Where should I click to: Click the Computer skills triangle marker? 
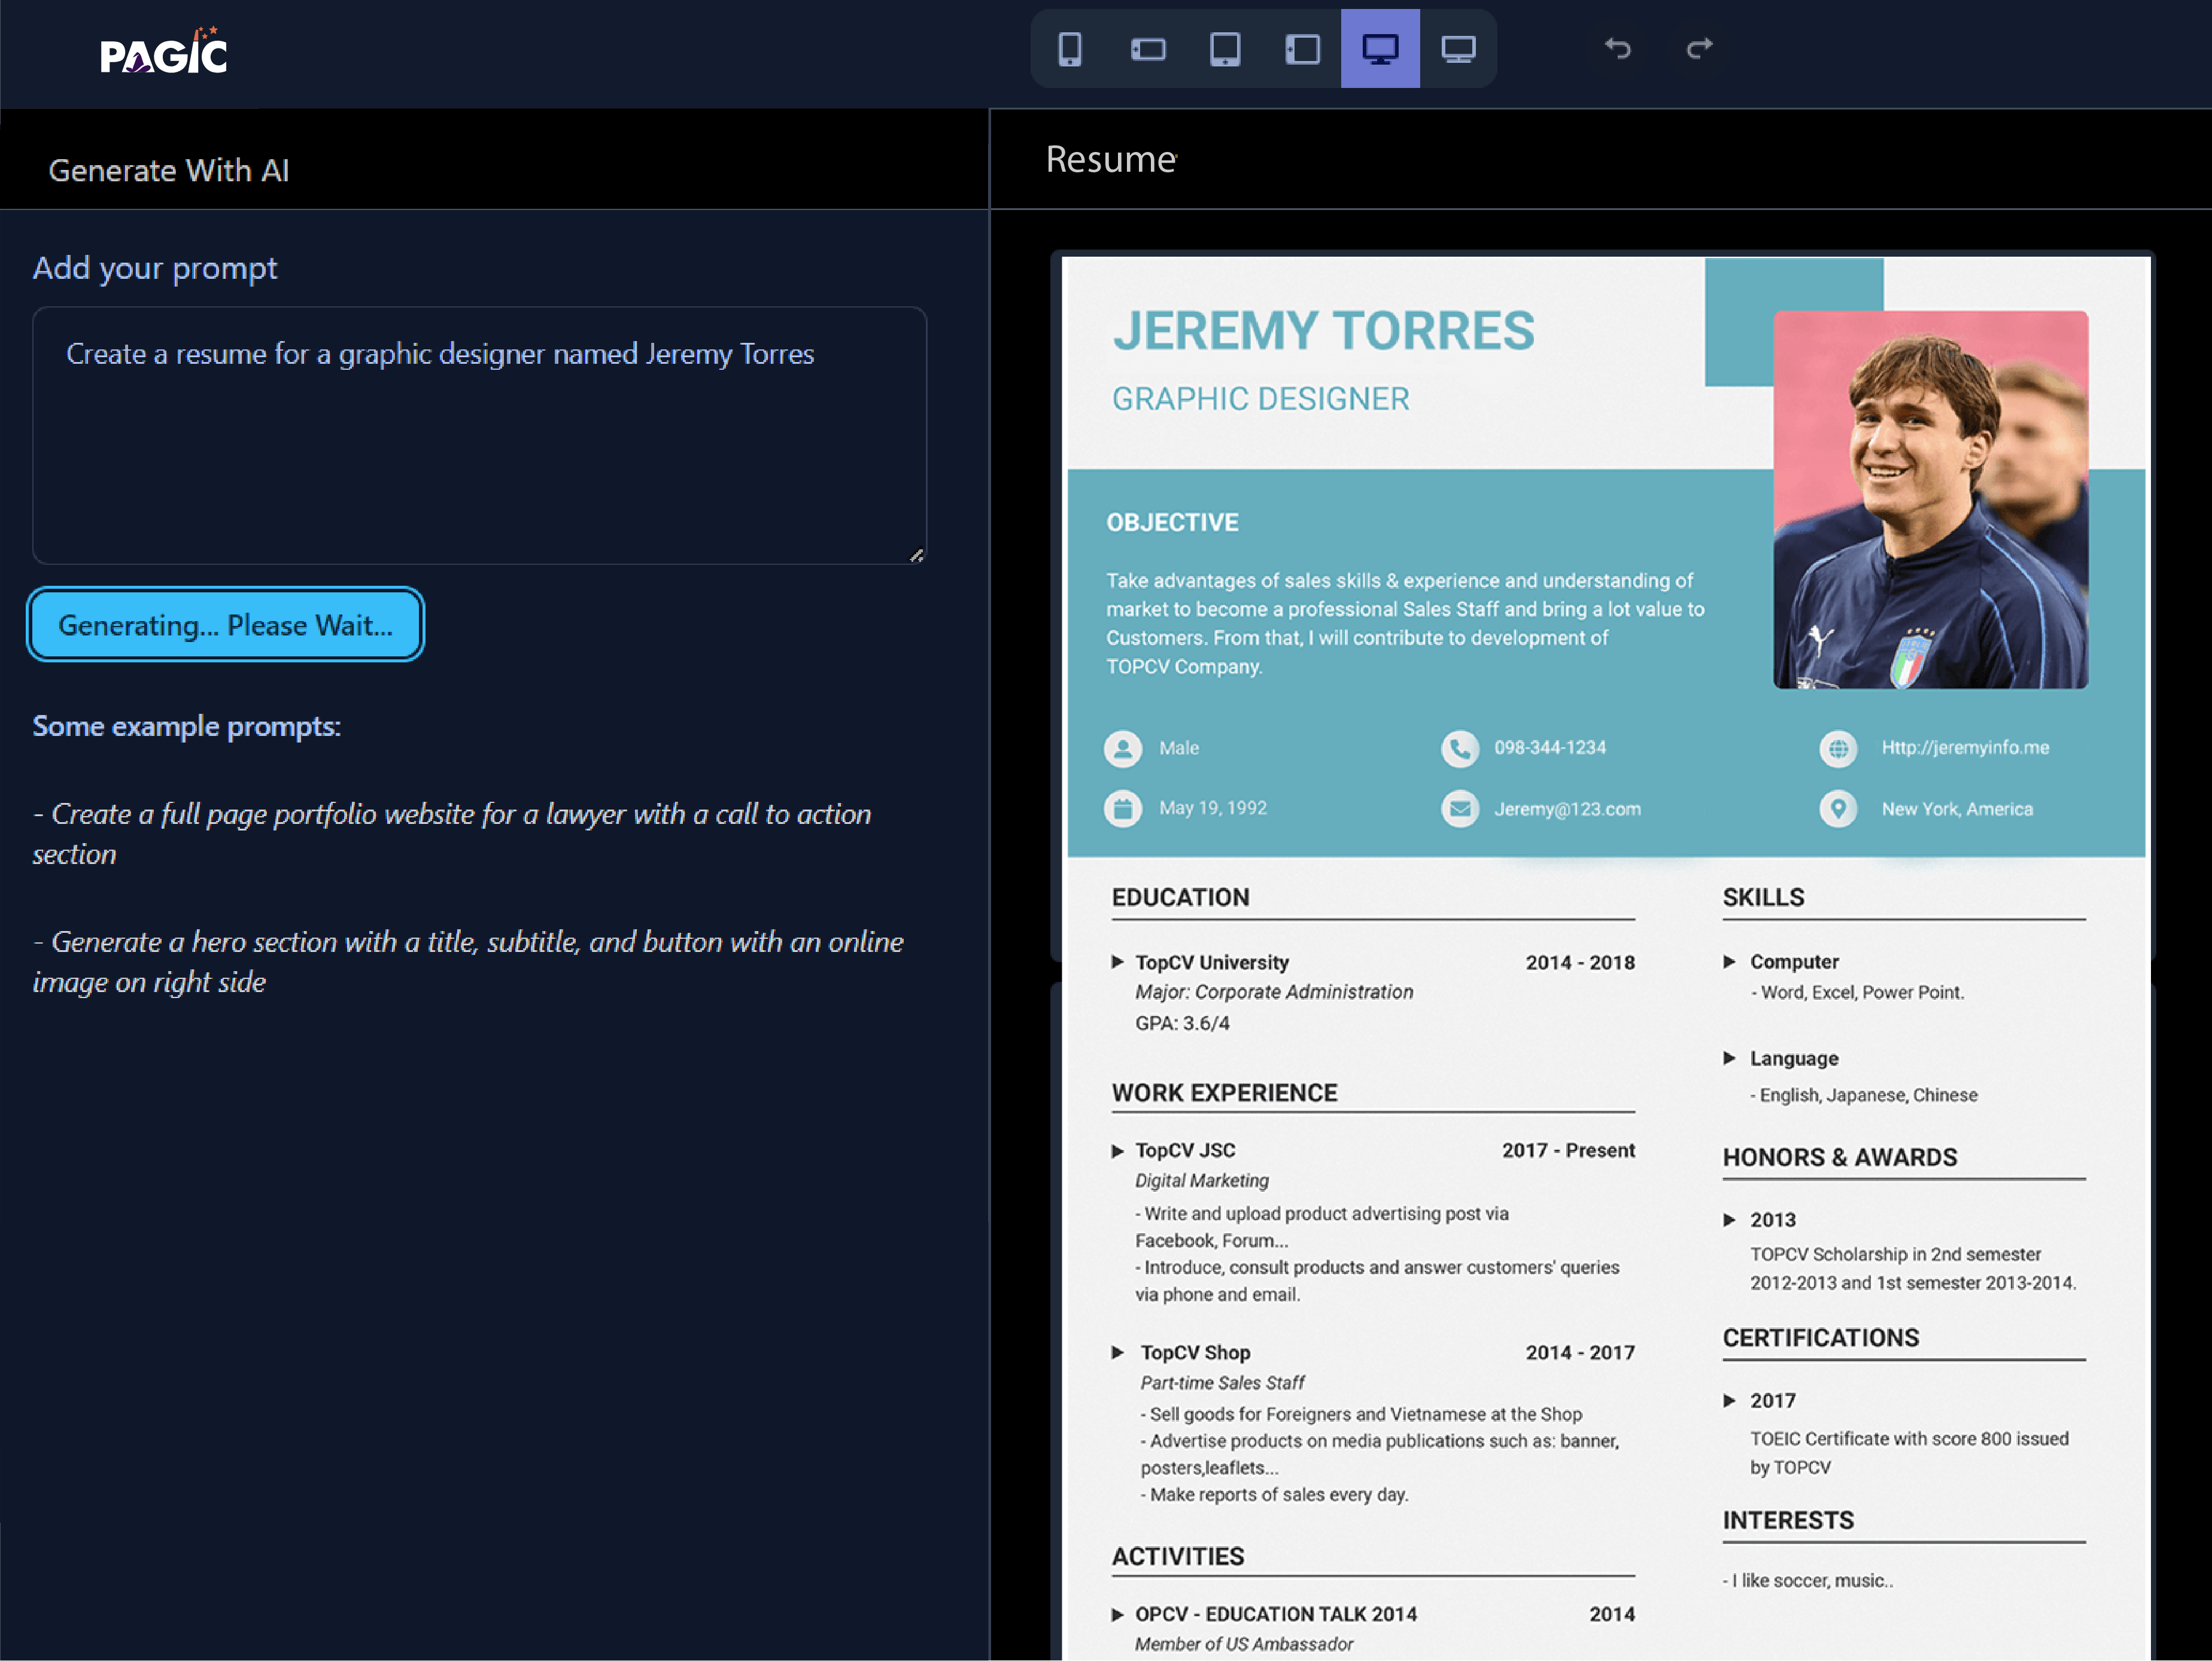[x=1729, y=962]
